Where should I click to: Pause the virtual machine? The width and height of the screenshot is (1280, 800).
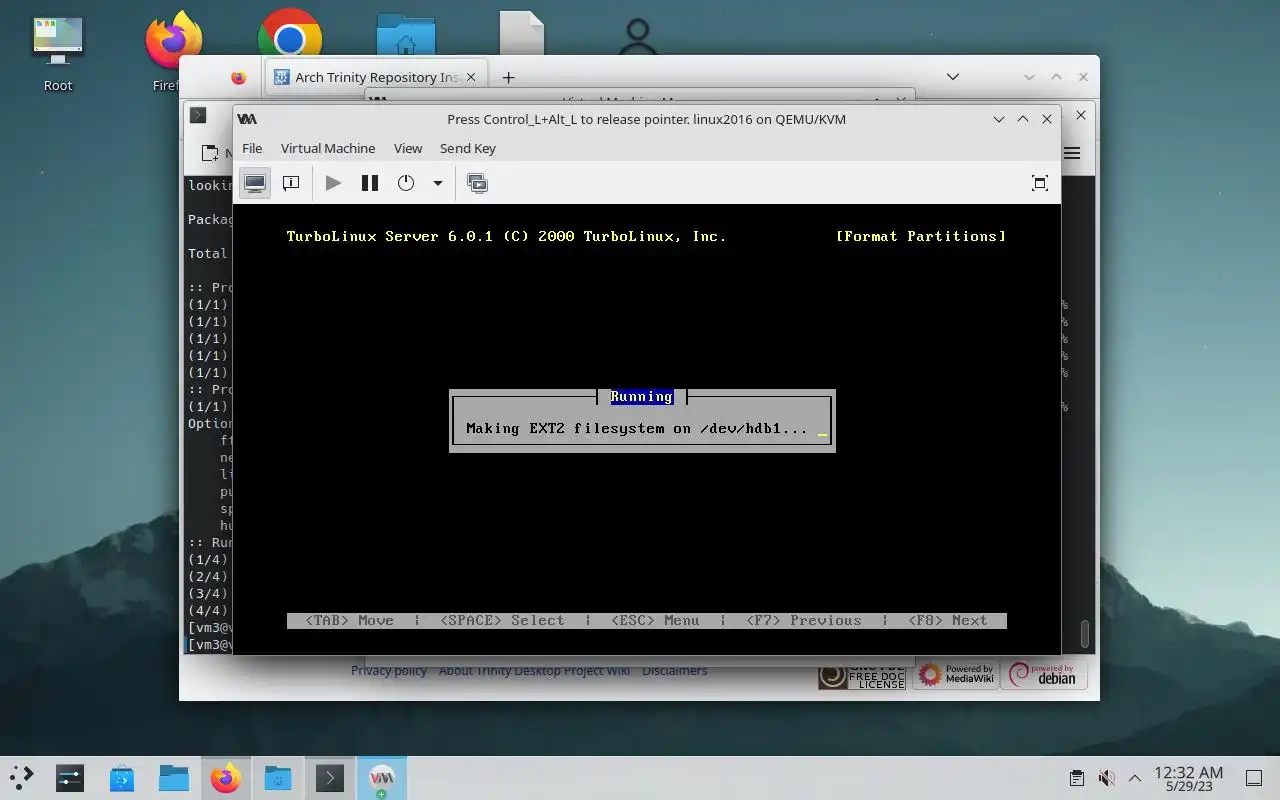370,183
